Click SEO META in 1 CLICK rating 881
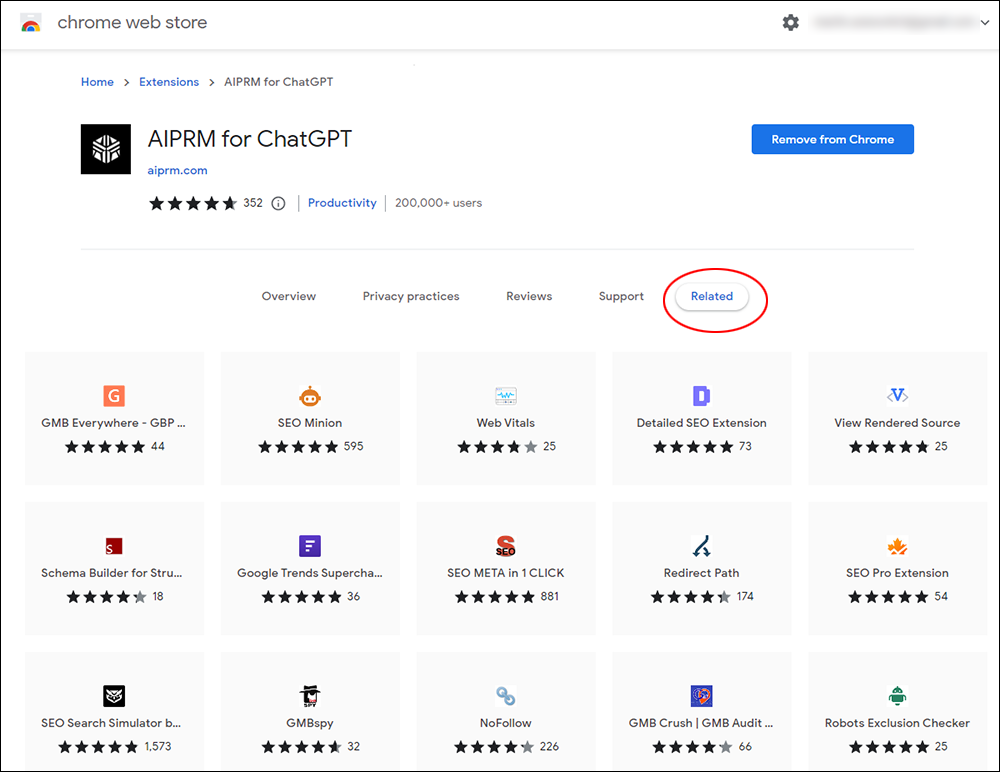The width and height of the screenshot is (1000, 772). pos(506,597)
